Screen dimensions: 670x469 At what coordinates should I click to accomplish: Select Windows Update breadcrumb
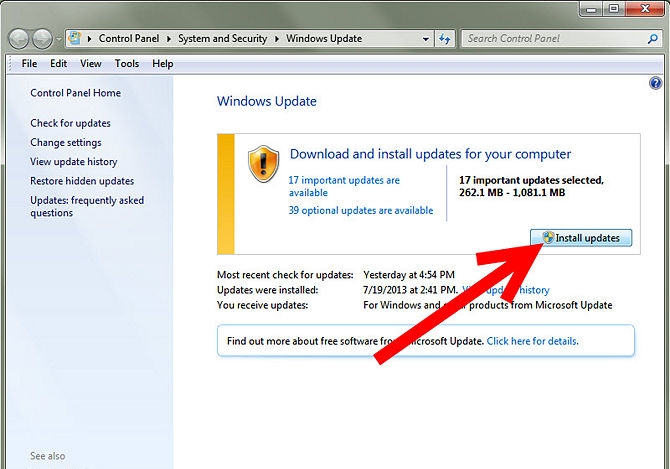point(324,38)
